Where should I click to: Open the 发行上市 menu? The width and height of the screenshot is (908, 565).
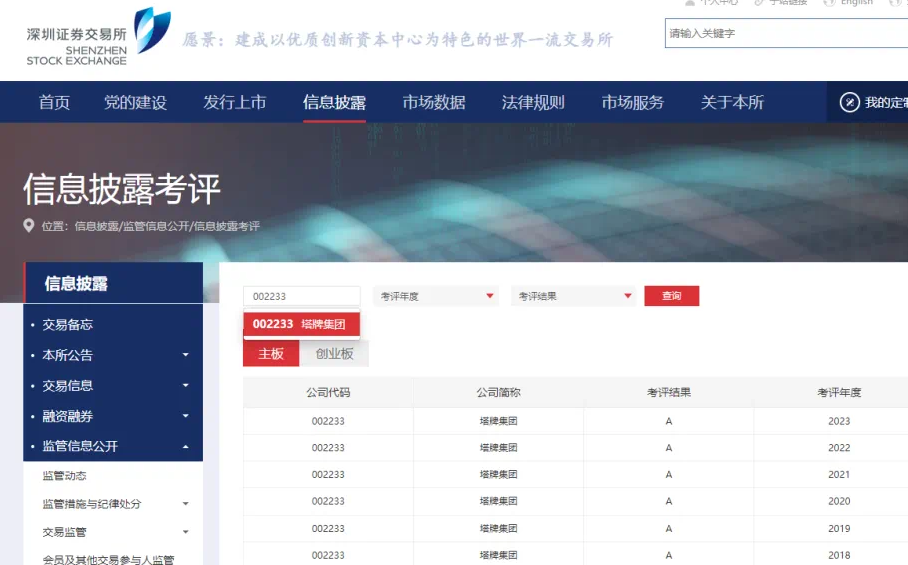point(235,102)
